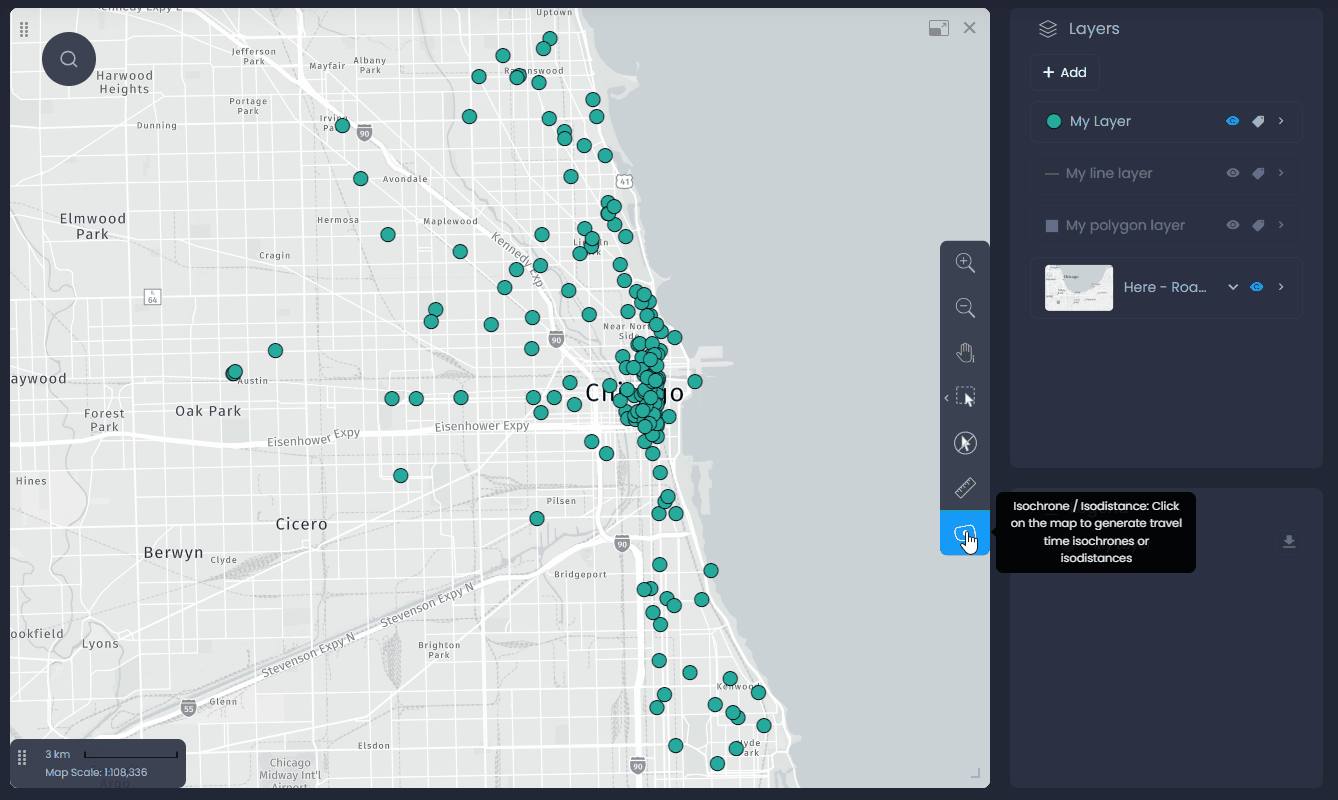Click the route 64 highway shield
The height and width of the screenshot is (800, 1338).
click(x=152, y=297)
